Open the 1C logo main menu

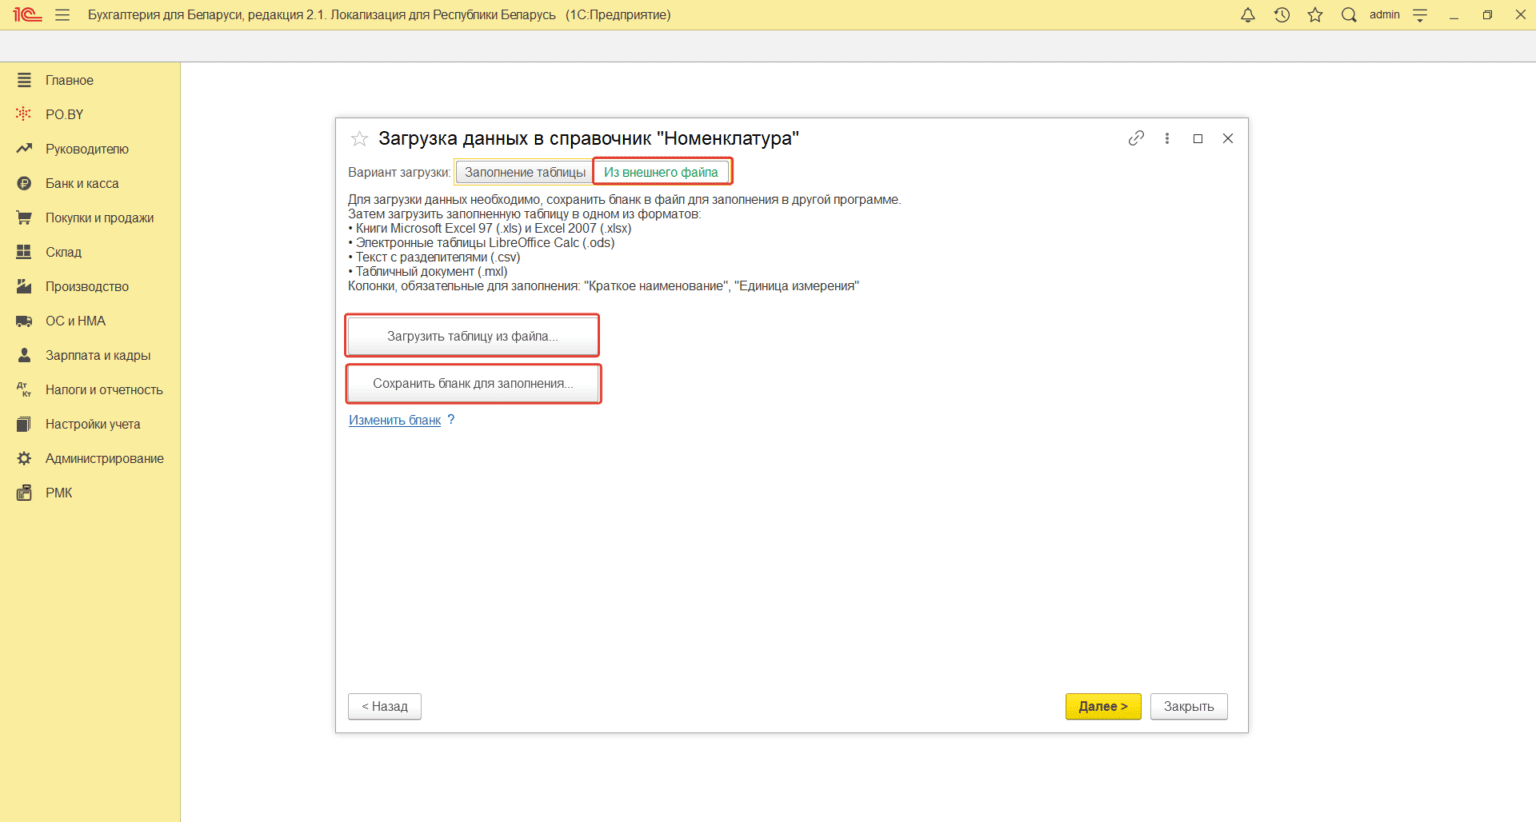[x=27, y=15]
